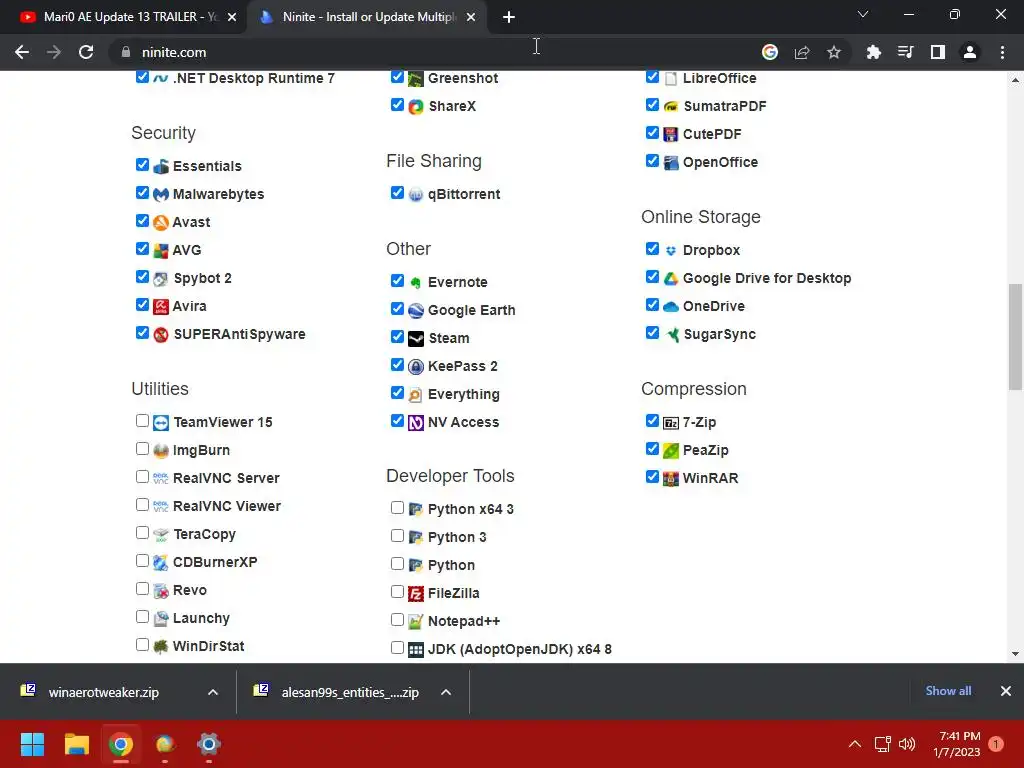Click the Google Drive for Desktop icon
1024x768 pixels.
671,279
